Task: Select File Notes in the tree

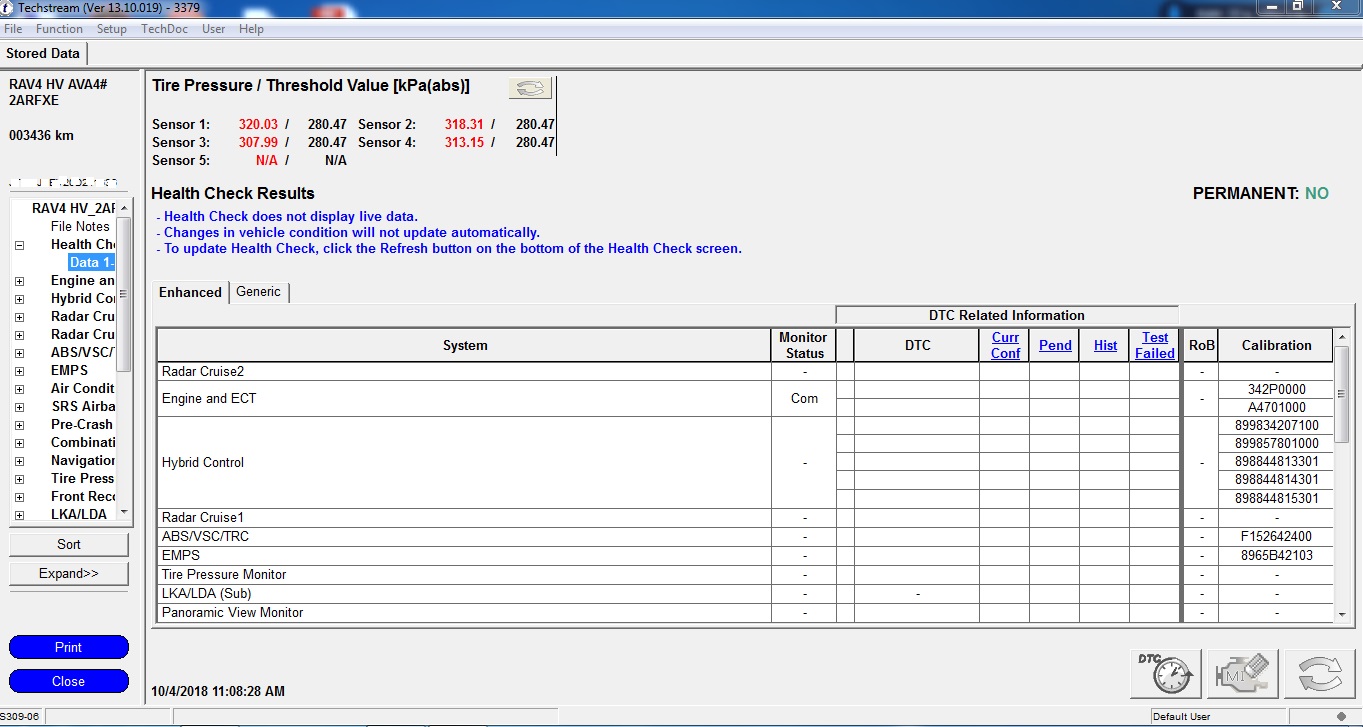Action: coord(80,227)
